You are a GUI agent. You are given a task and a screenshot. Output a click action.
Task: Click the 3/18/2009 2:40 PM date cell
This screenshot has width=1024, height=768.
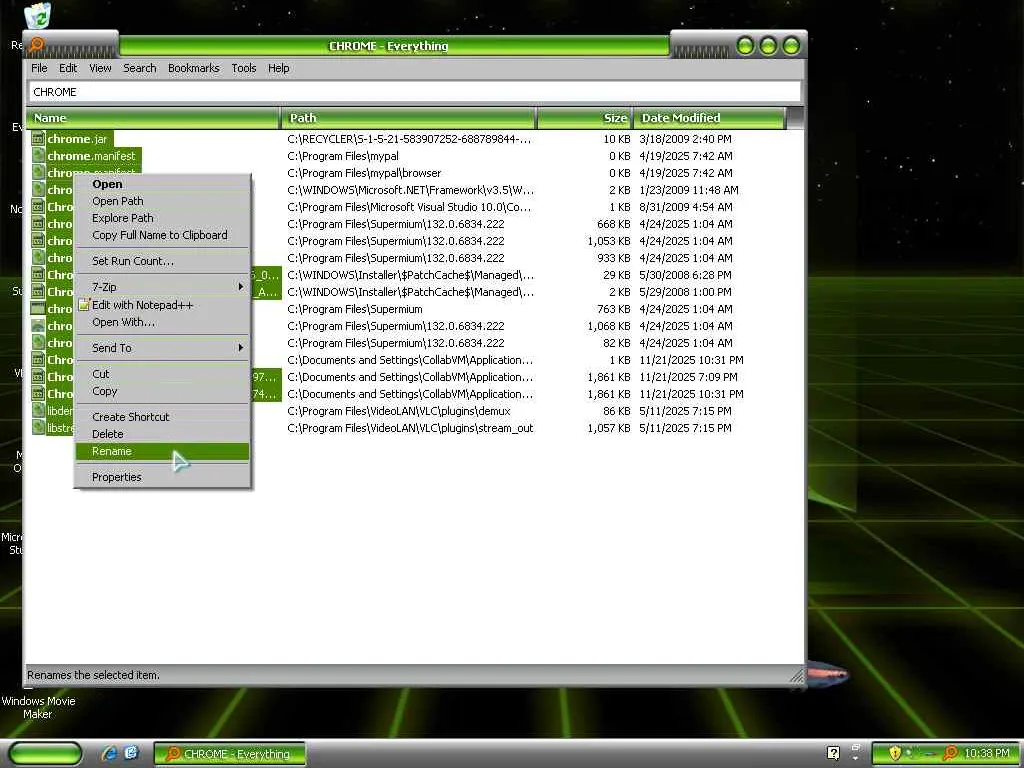(x=685, y=138)
